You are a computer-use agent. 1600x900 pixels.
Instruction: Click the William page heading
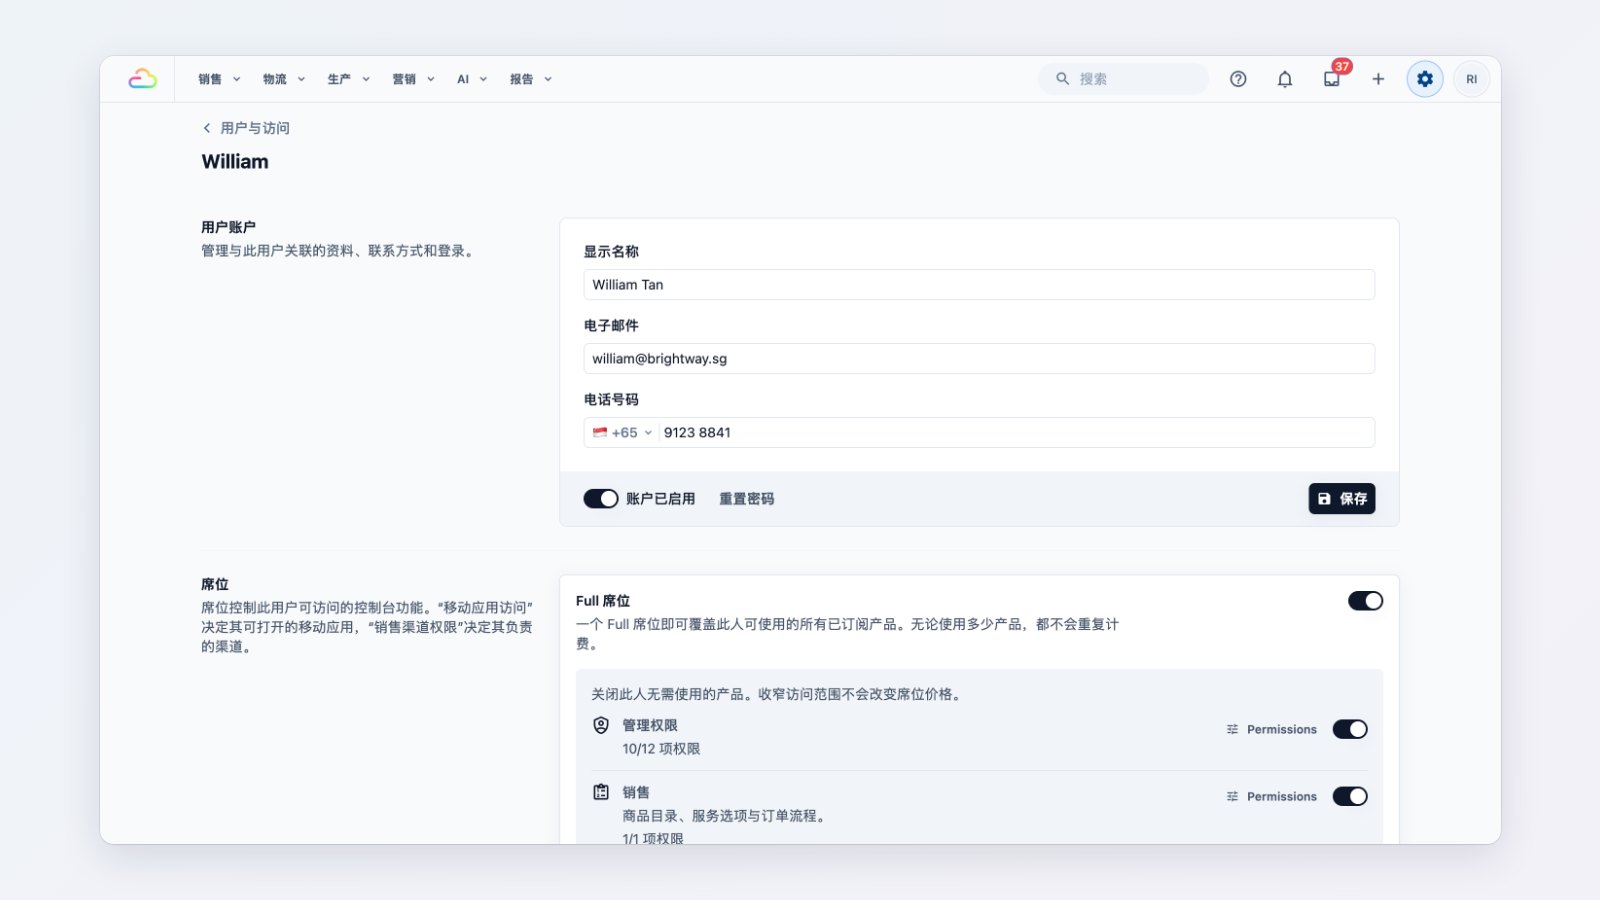[235, 162]
